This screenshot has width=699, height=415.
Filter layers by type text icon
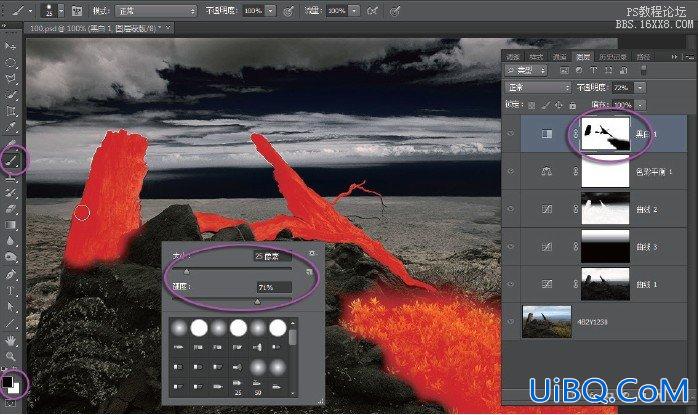click(x=593, y=70)
